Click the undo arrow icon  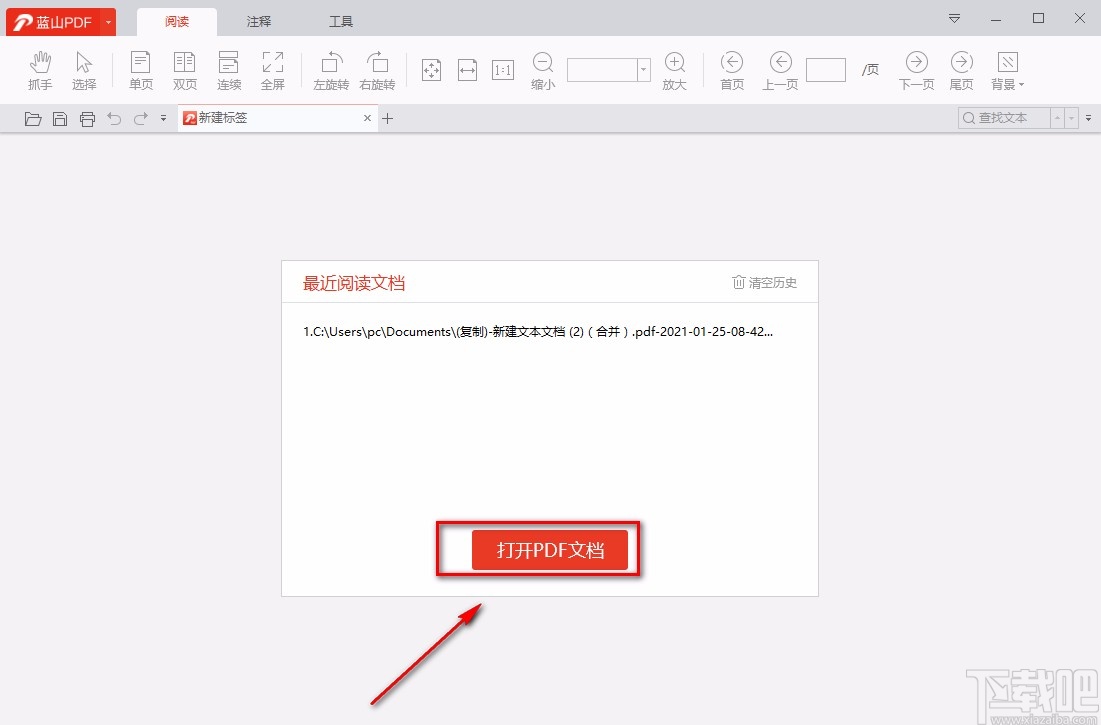click(114, 118)
